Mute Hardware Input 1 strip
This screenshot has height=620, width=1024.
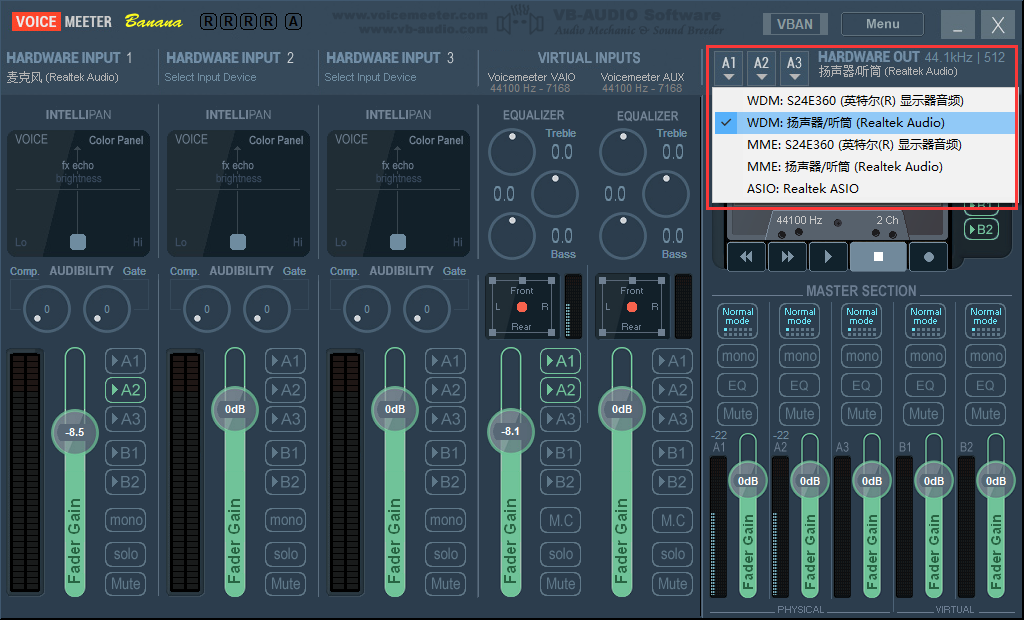125,583
